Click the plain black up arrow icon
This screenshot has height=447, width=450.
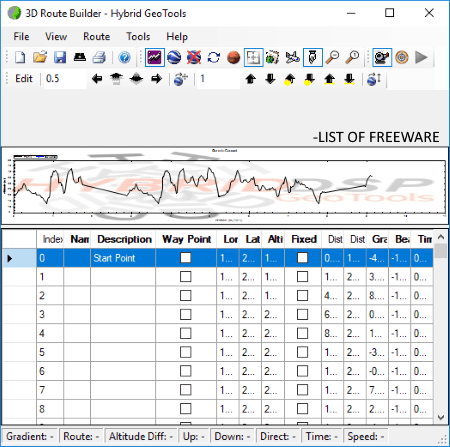251,79
